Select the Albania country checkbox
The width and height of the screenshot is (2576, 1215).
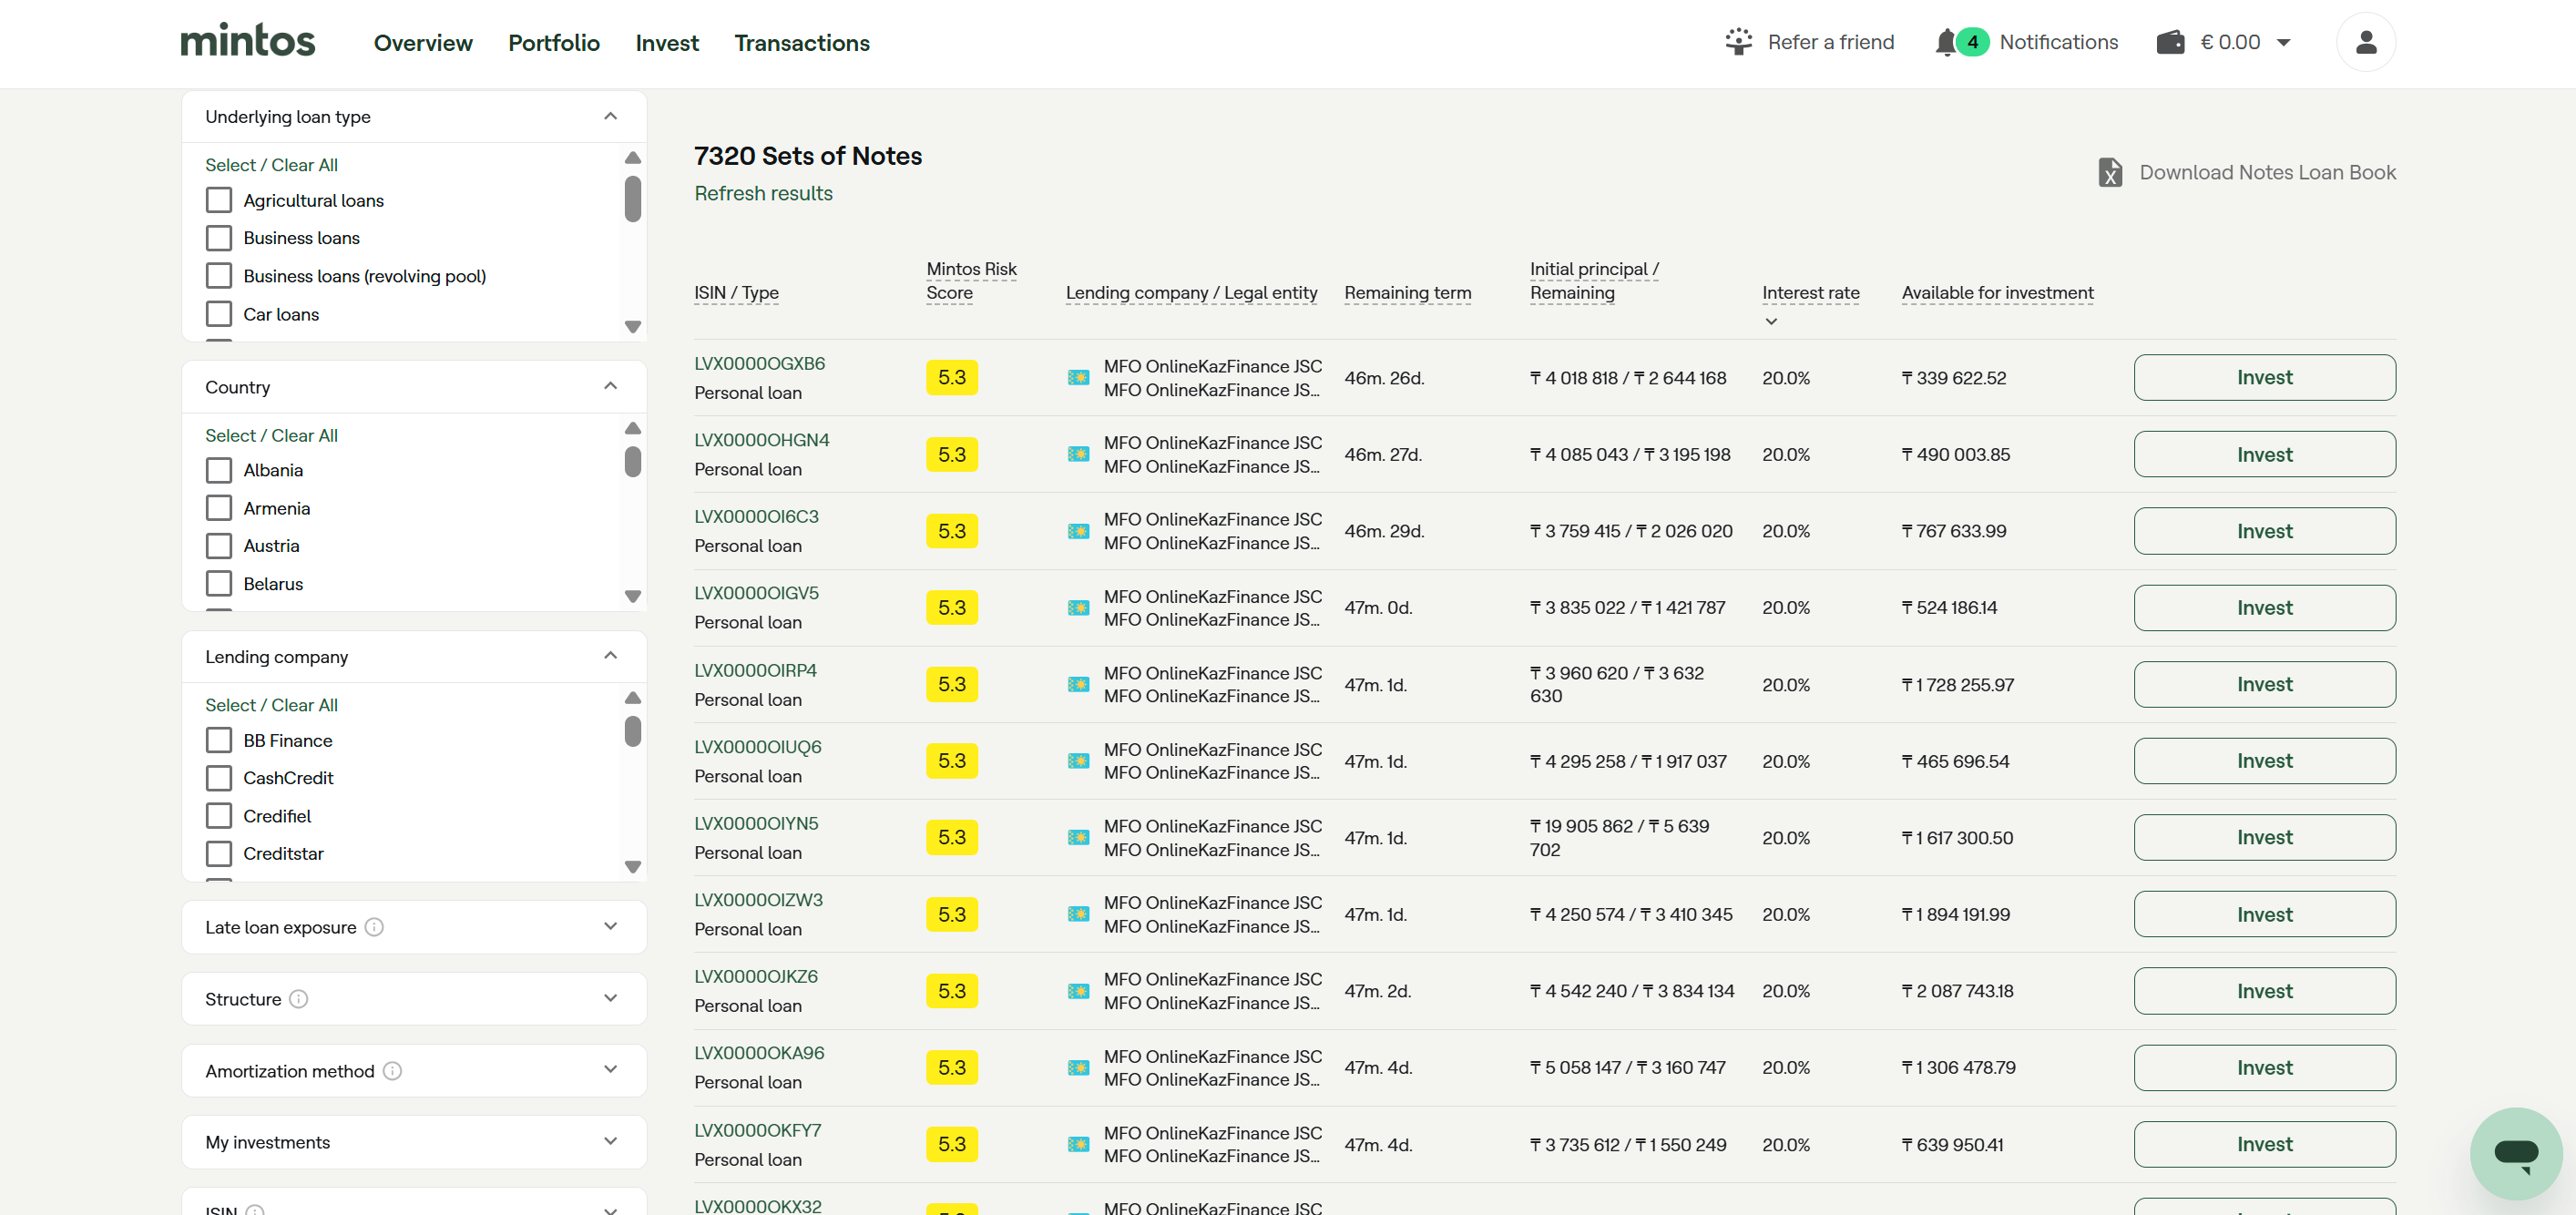tap(218, 470)
